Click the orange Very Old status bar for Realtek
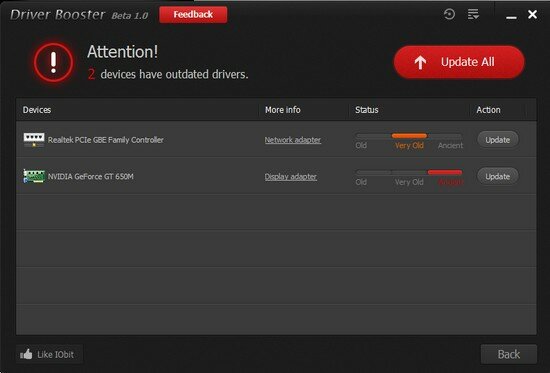This screenshot has height=373, width=550. [409, 135]
